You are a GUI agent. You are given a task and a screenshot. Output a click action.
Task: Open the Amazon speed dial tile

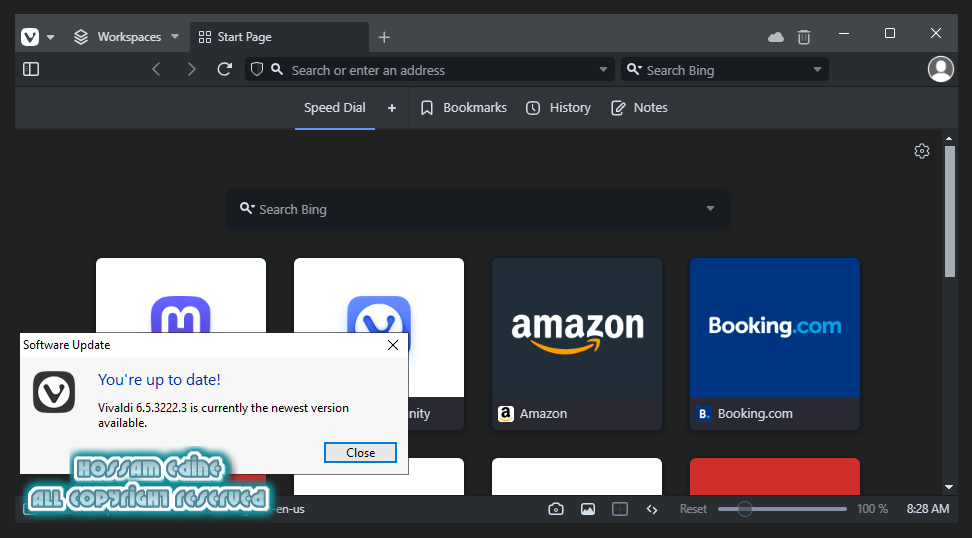point(577,343)
